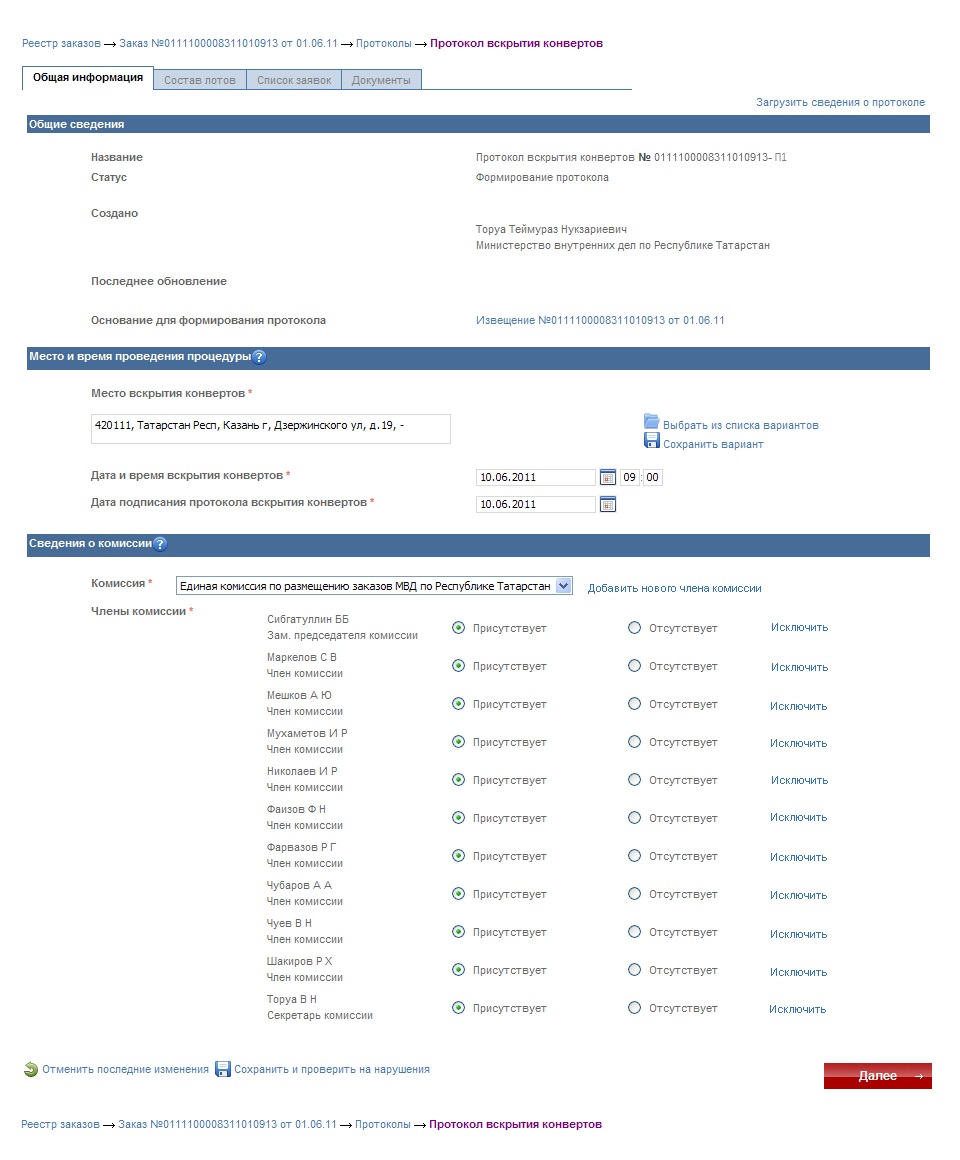The height and width of the screenshot is (1160, 960).
Task: Click status text Формирование протокола
Action: 542,178
